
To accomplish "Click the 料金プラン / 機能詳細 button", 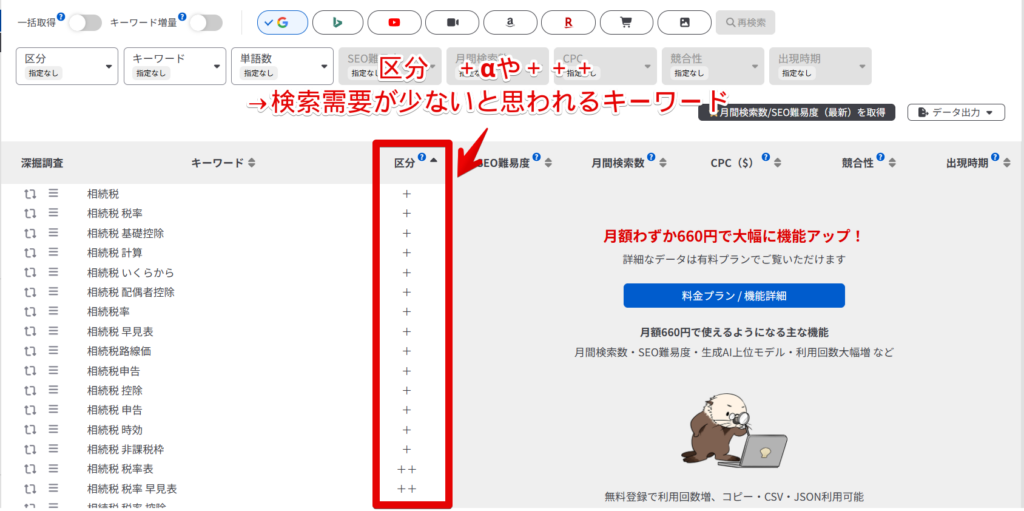I will (x=734, y=295).
